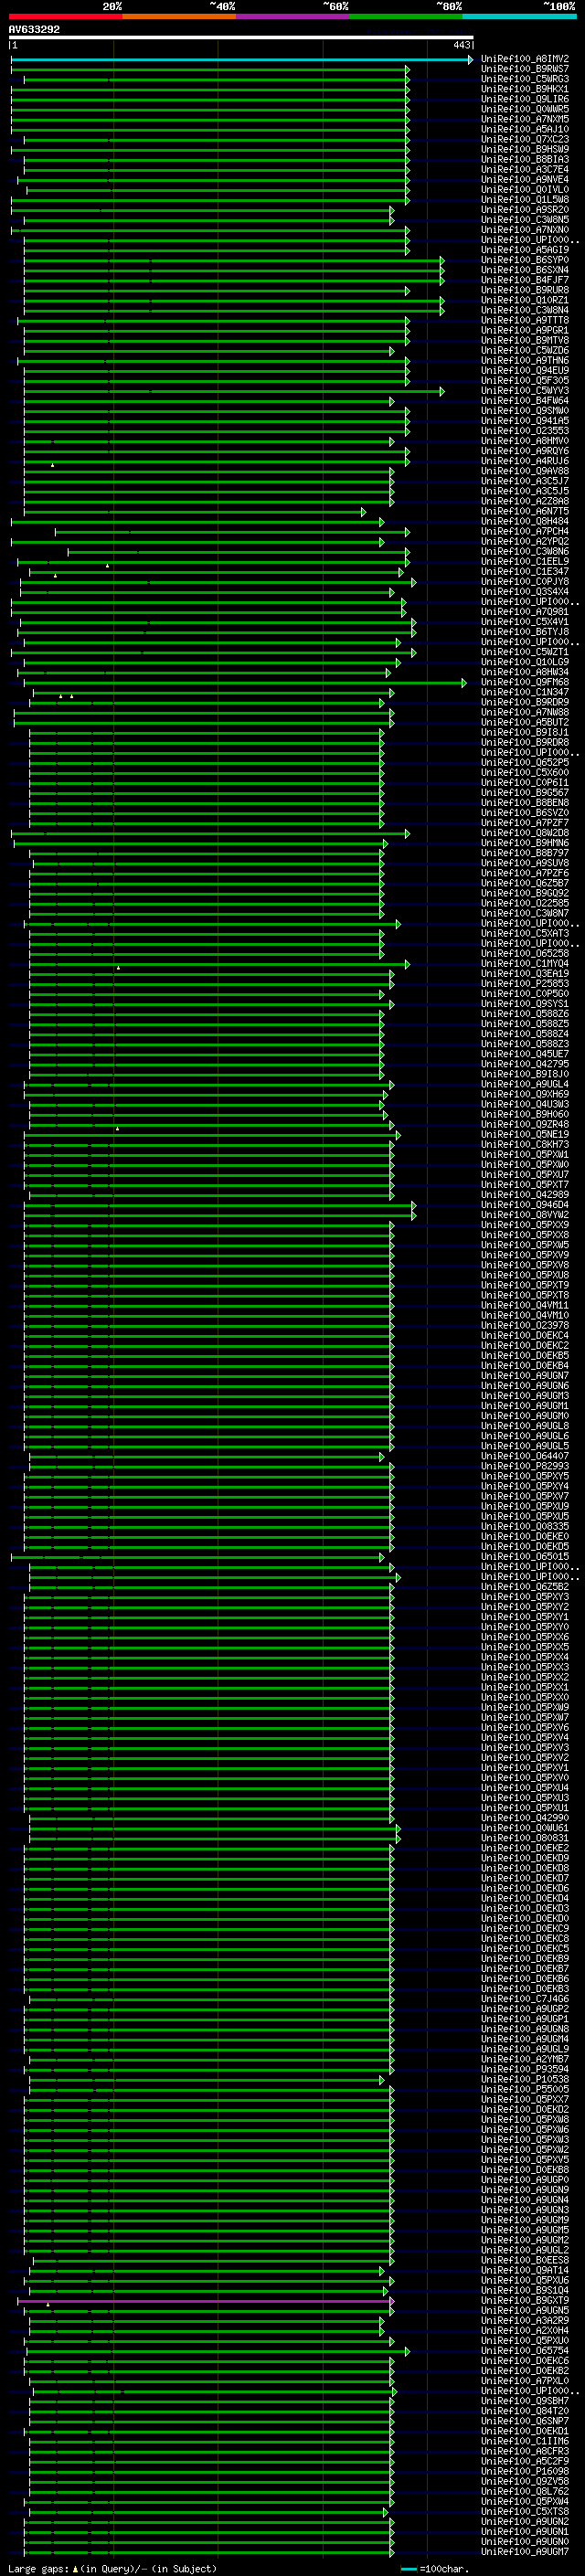The width and height of the screenshot is (585, 2576).
Task: Select label UniRef100_A7Q981
Action: point(524,611)
